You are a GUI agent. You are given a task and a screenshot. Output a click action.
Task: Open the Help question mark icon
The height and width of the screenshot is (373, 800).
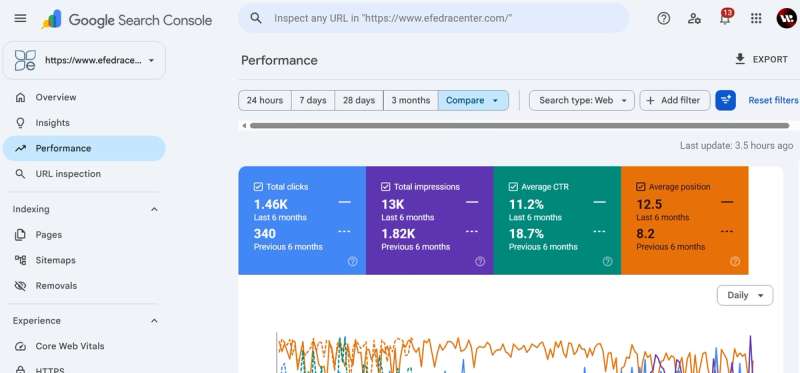pos(663,19)
